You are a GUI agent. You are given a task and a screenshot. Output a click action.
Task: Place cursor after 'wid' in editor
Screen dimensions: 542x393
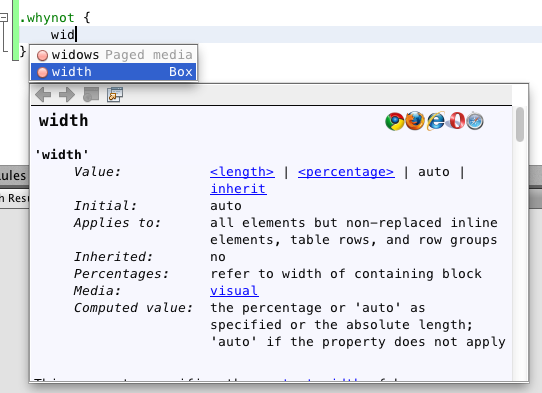click(x=76, y=35)
